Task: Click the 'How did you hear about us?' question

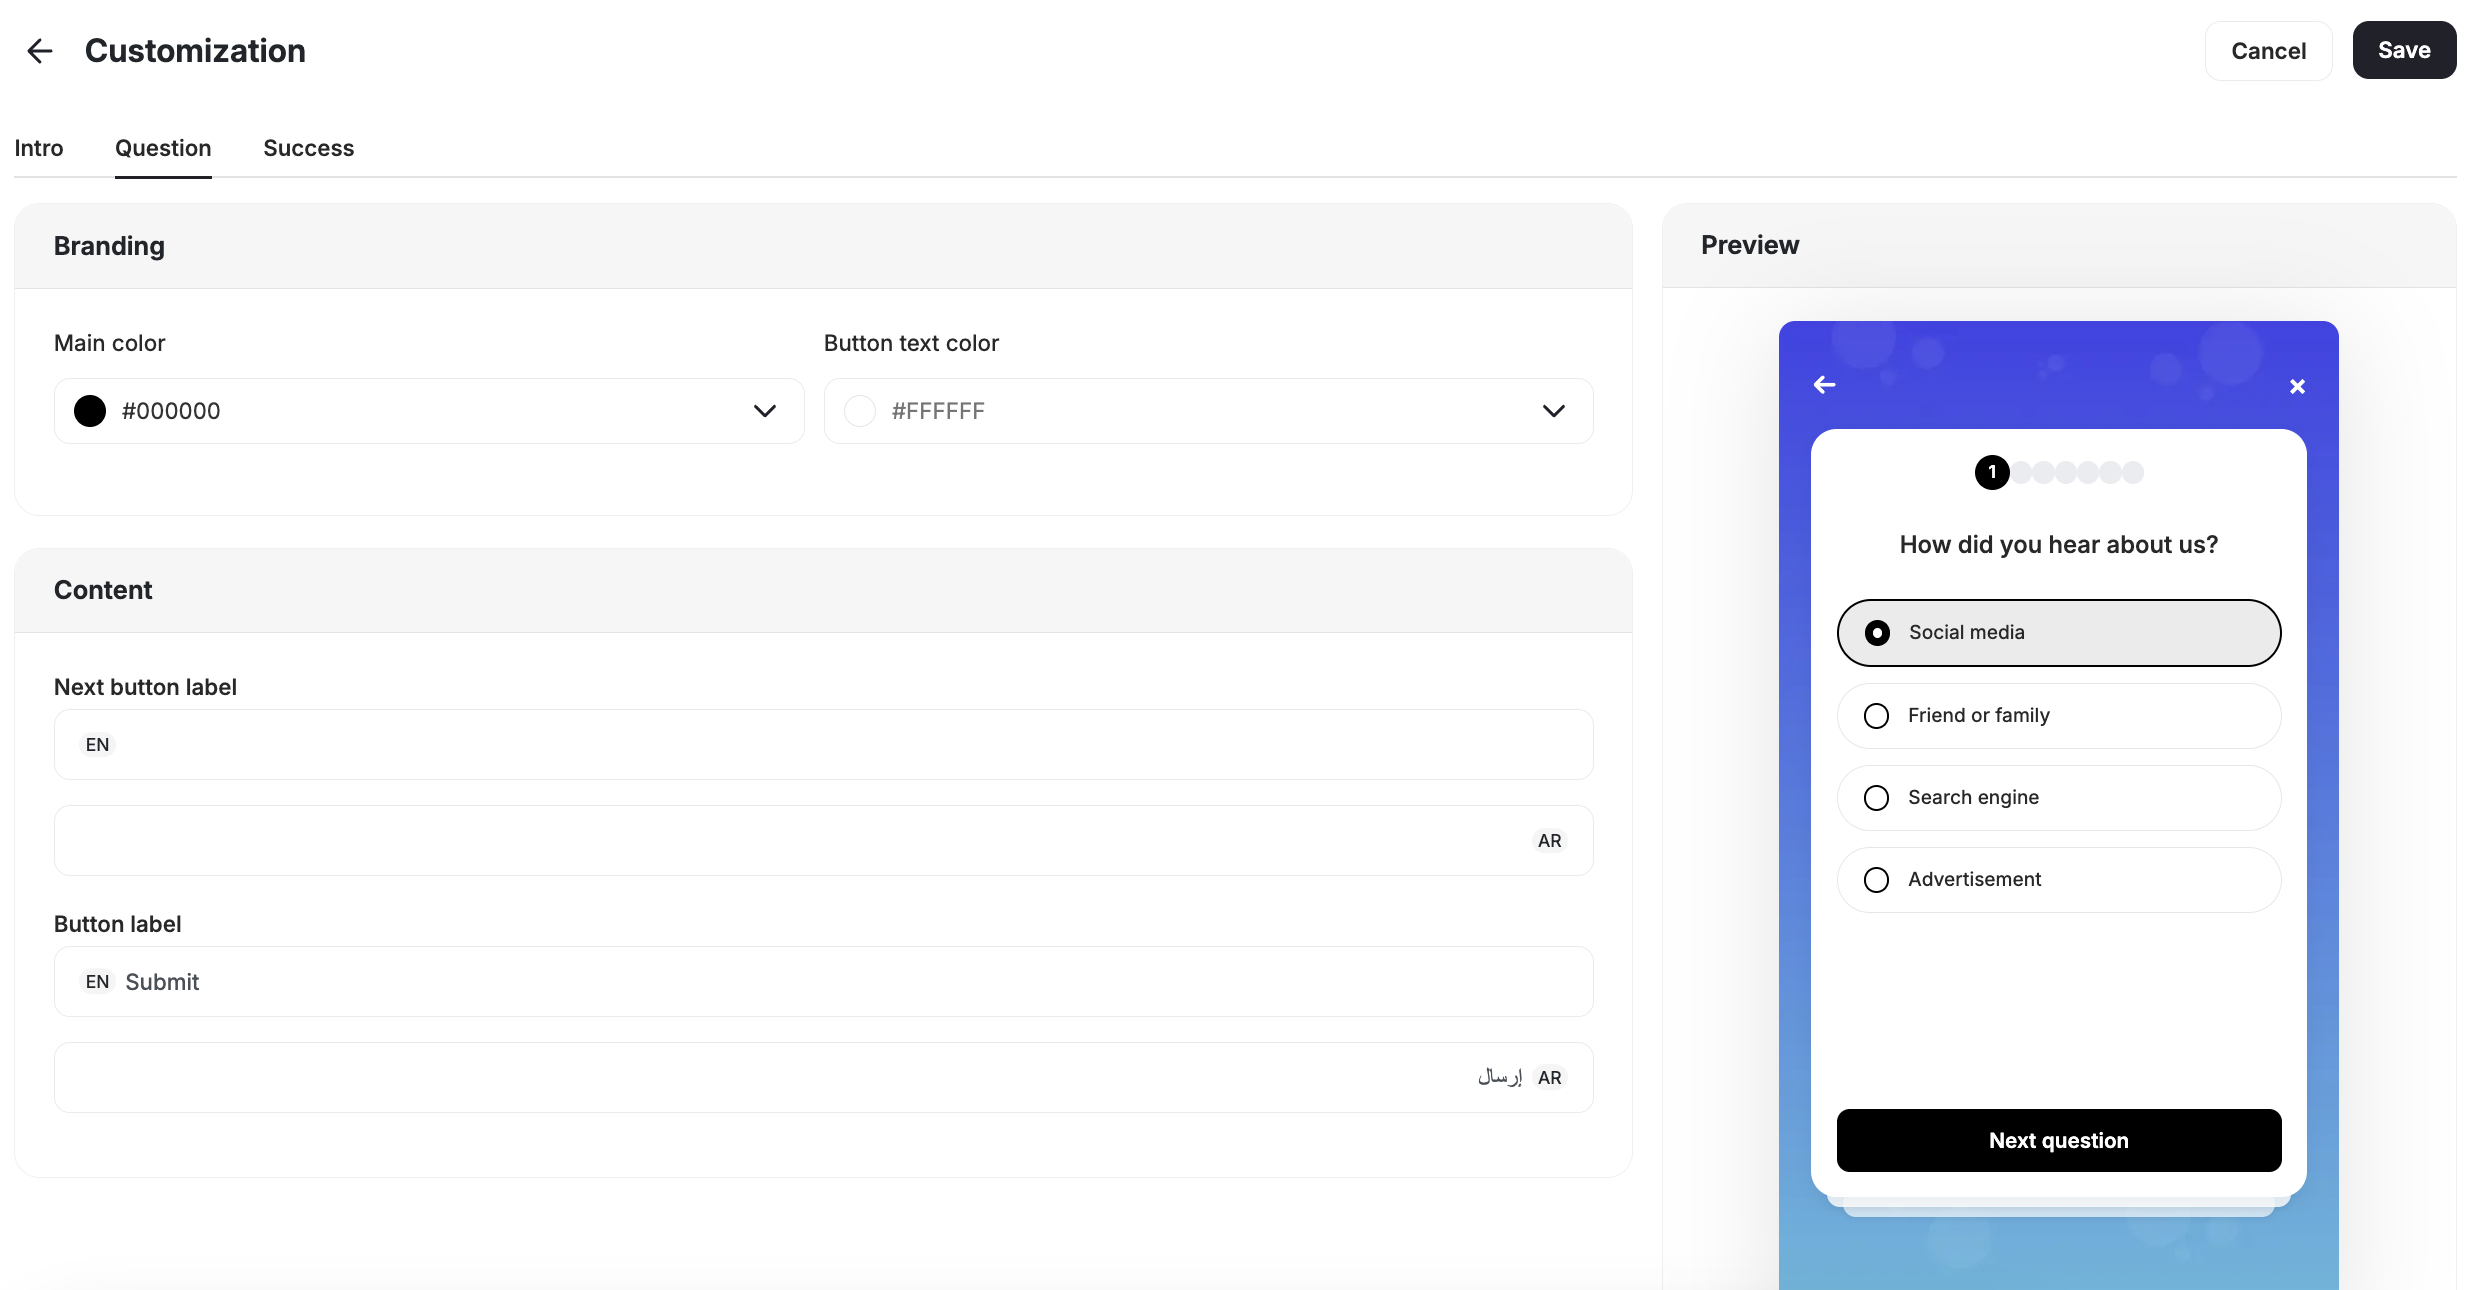Action: point(2059,545)
